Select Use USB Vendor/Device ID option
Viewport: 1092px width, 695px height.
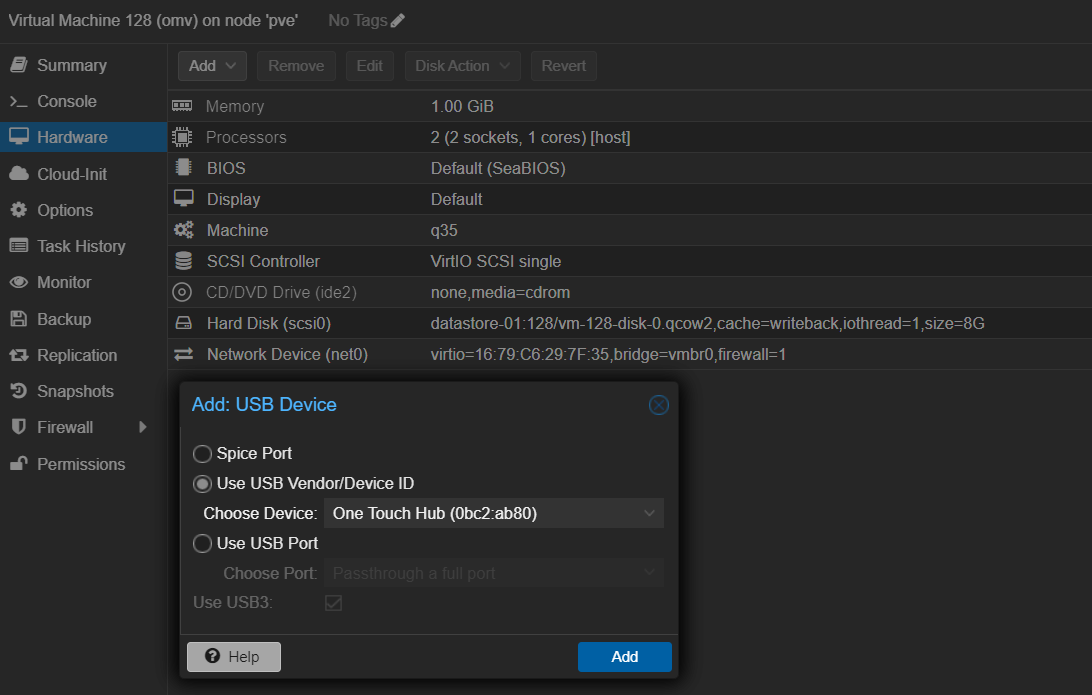202,484
